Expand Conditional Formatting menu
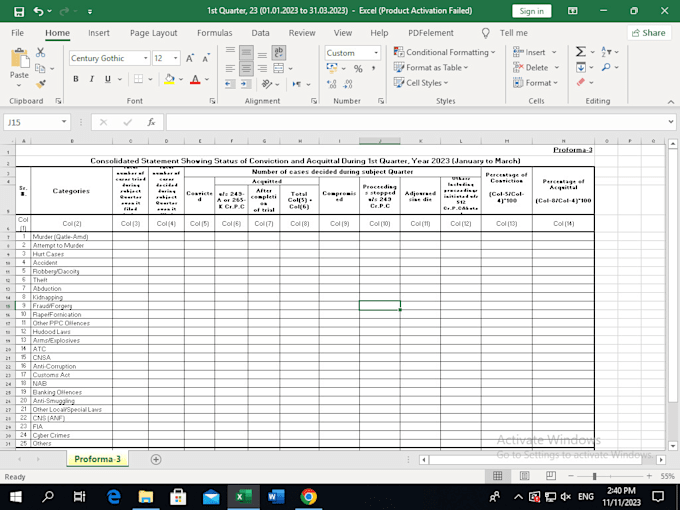 point(444,52)
